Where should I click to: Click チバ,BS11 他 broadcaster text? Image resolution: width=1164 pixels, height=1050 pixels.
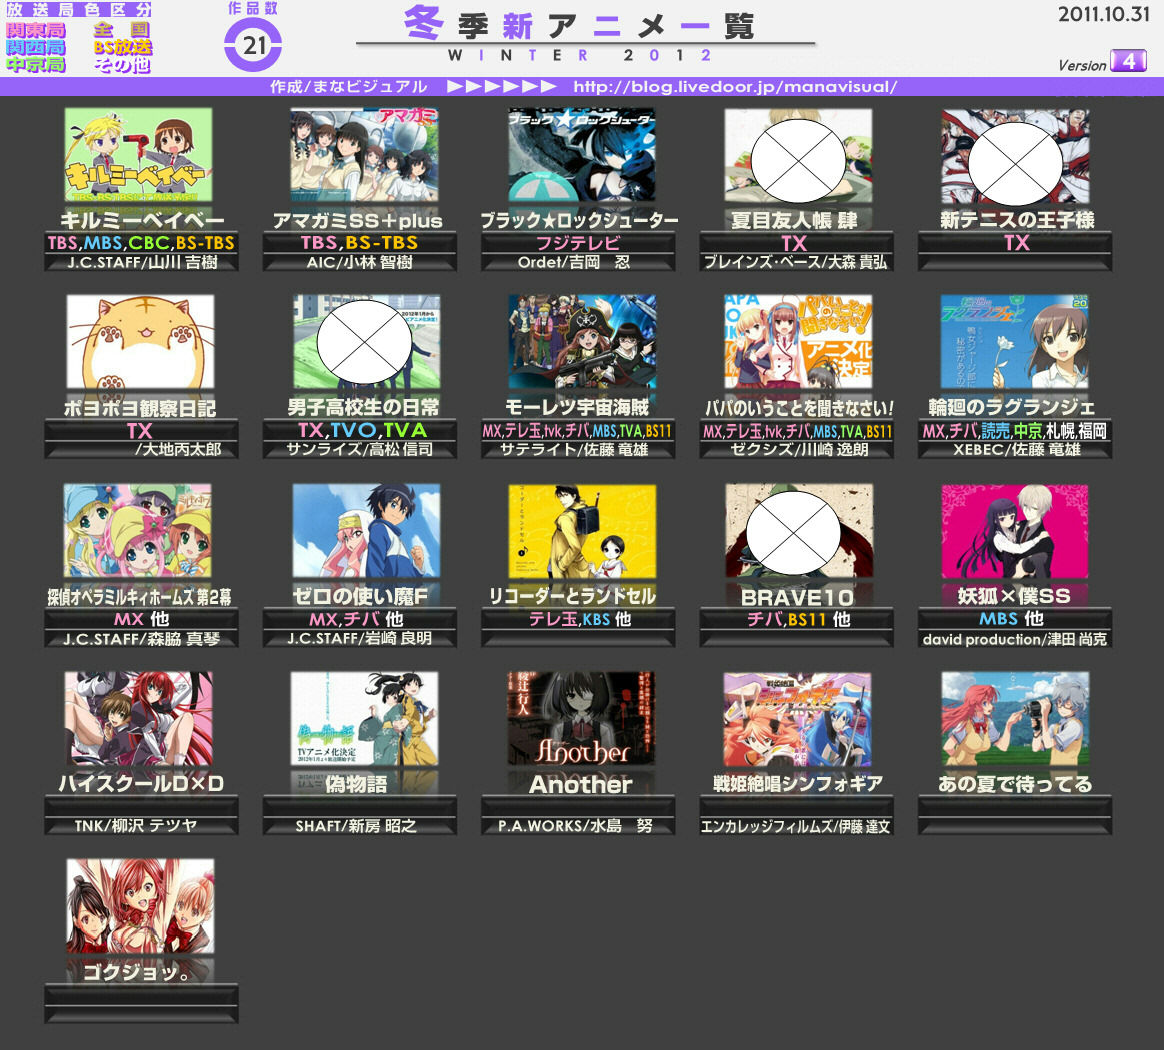pyautogui.click(x=798, y=619)
